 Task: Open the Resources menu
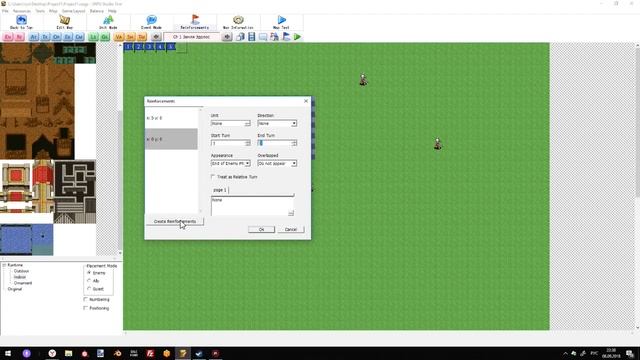22,11
